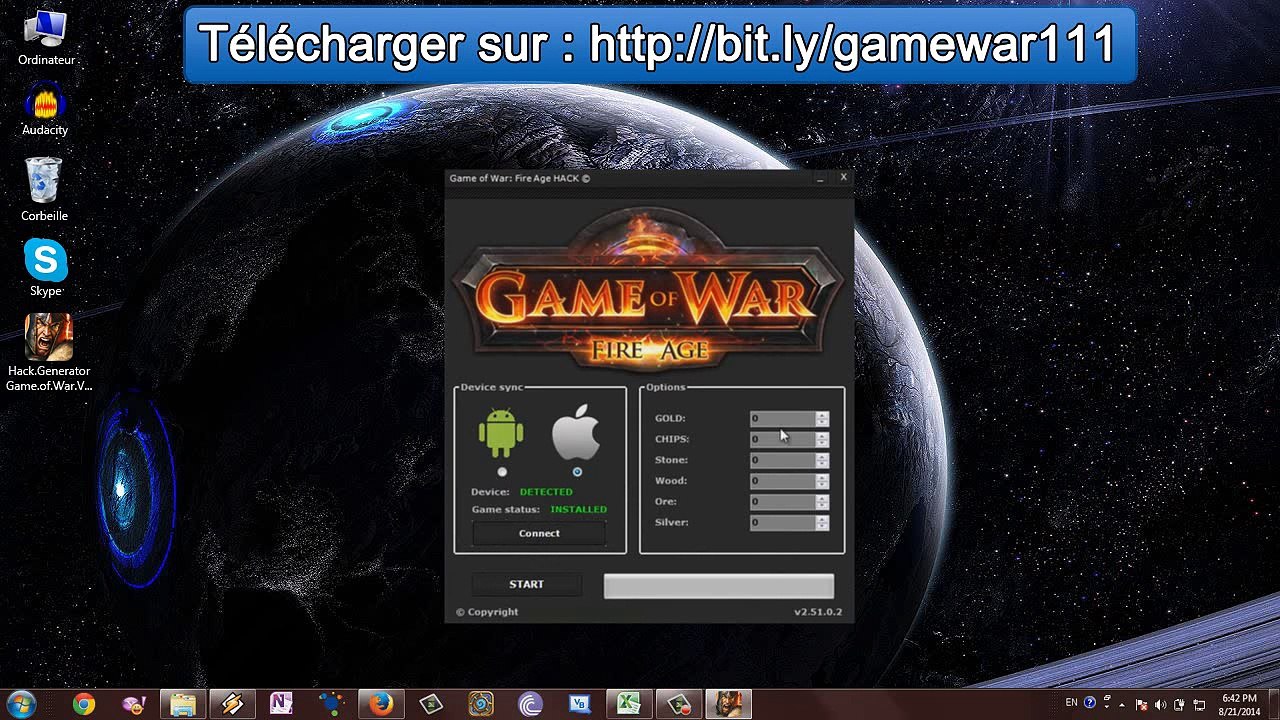Click the green INSTALLED status text
This screenshot has width=1280, height=720.
[578, 510]
